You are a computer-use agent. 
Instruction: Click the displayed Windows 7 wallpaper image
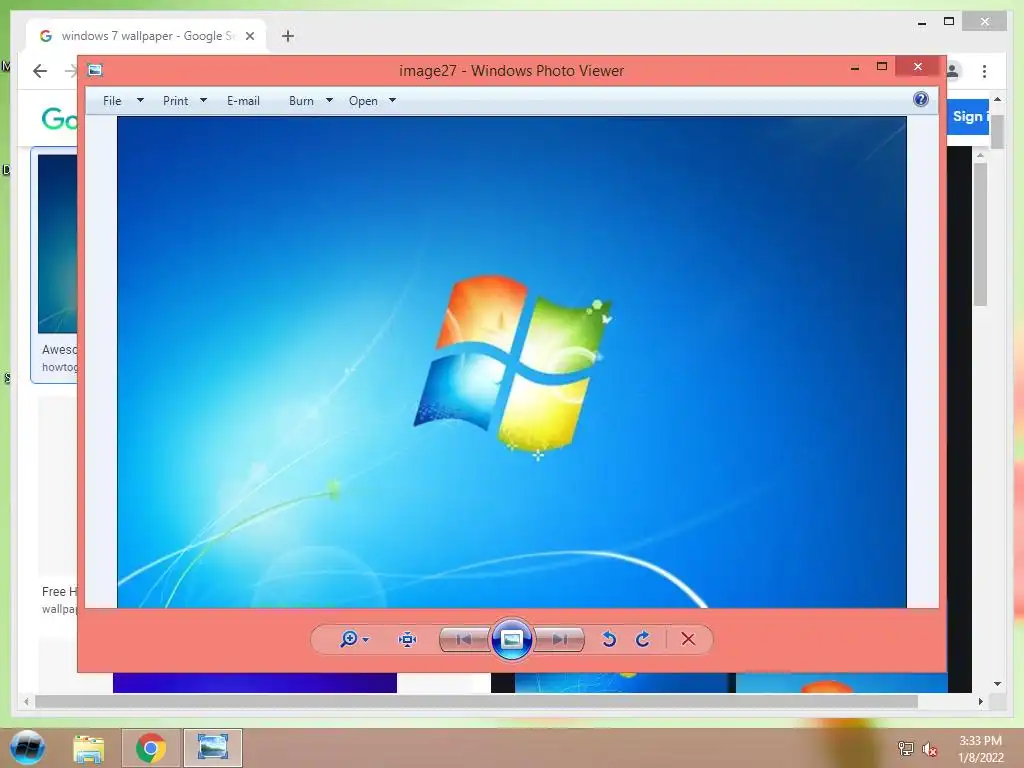[511, 362]
